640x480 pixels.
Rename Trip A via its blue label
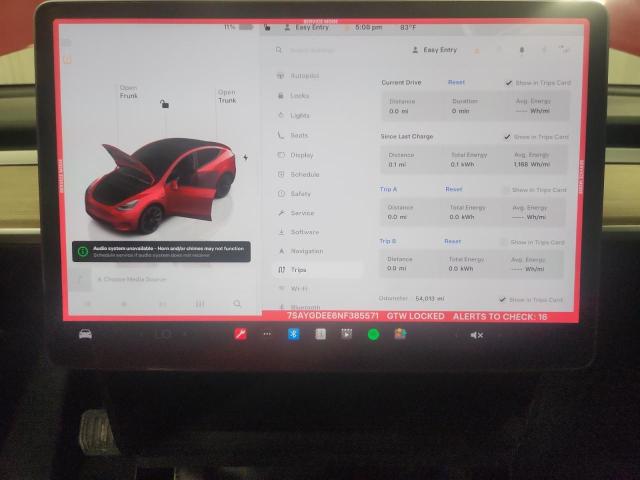point(388,189)
